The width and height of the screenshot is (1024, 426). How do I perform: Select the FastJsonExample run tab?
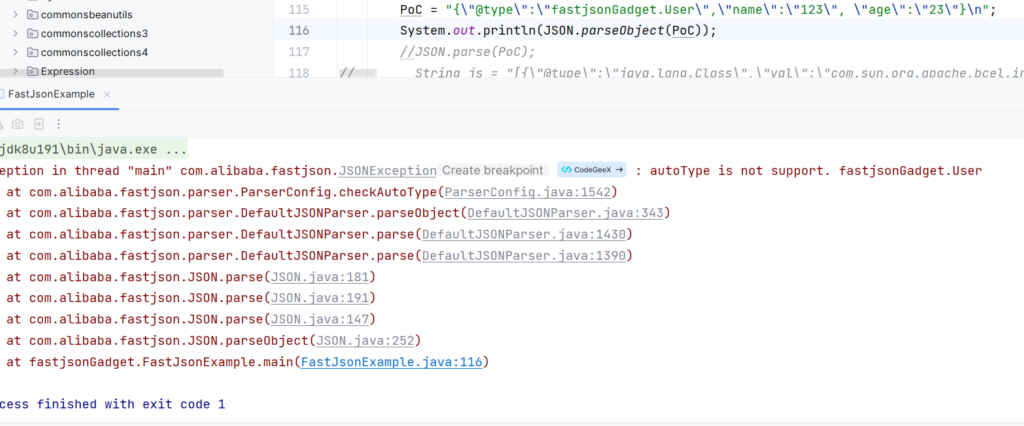click(50, 94)
